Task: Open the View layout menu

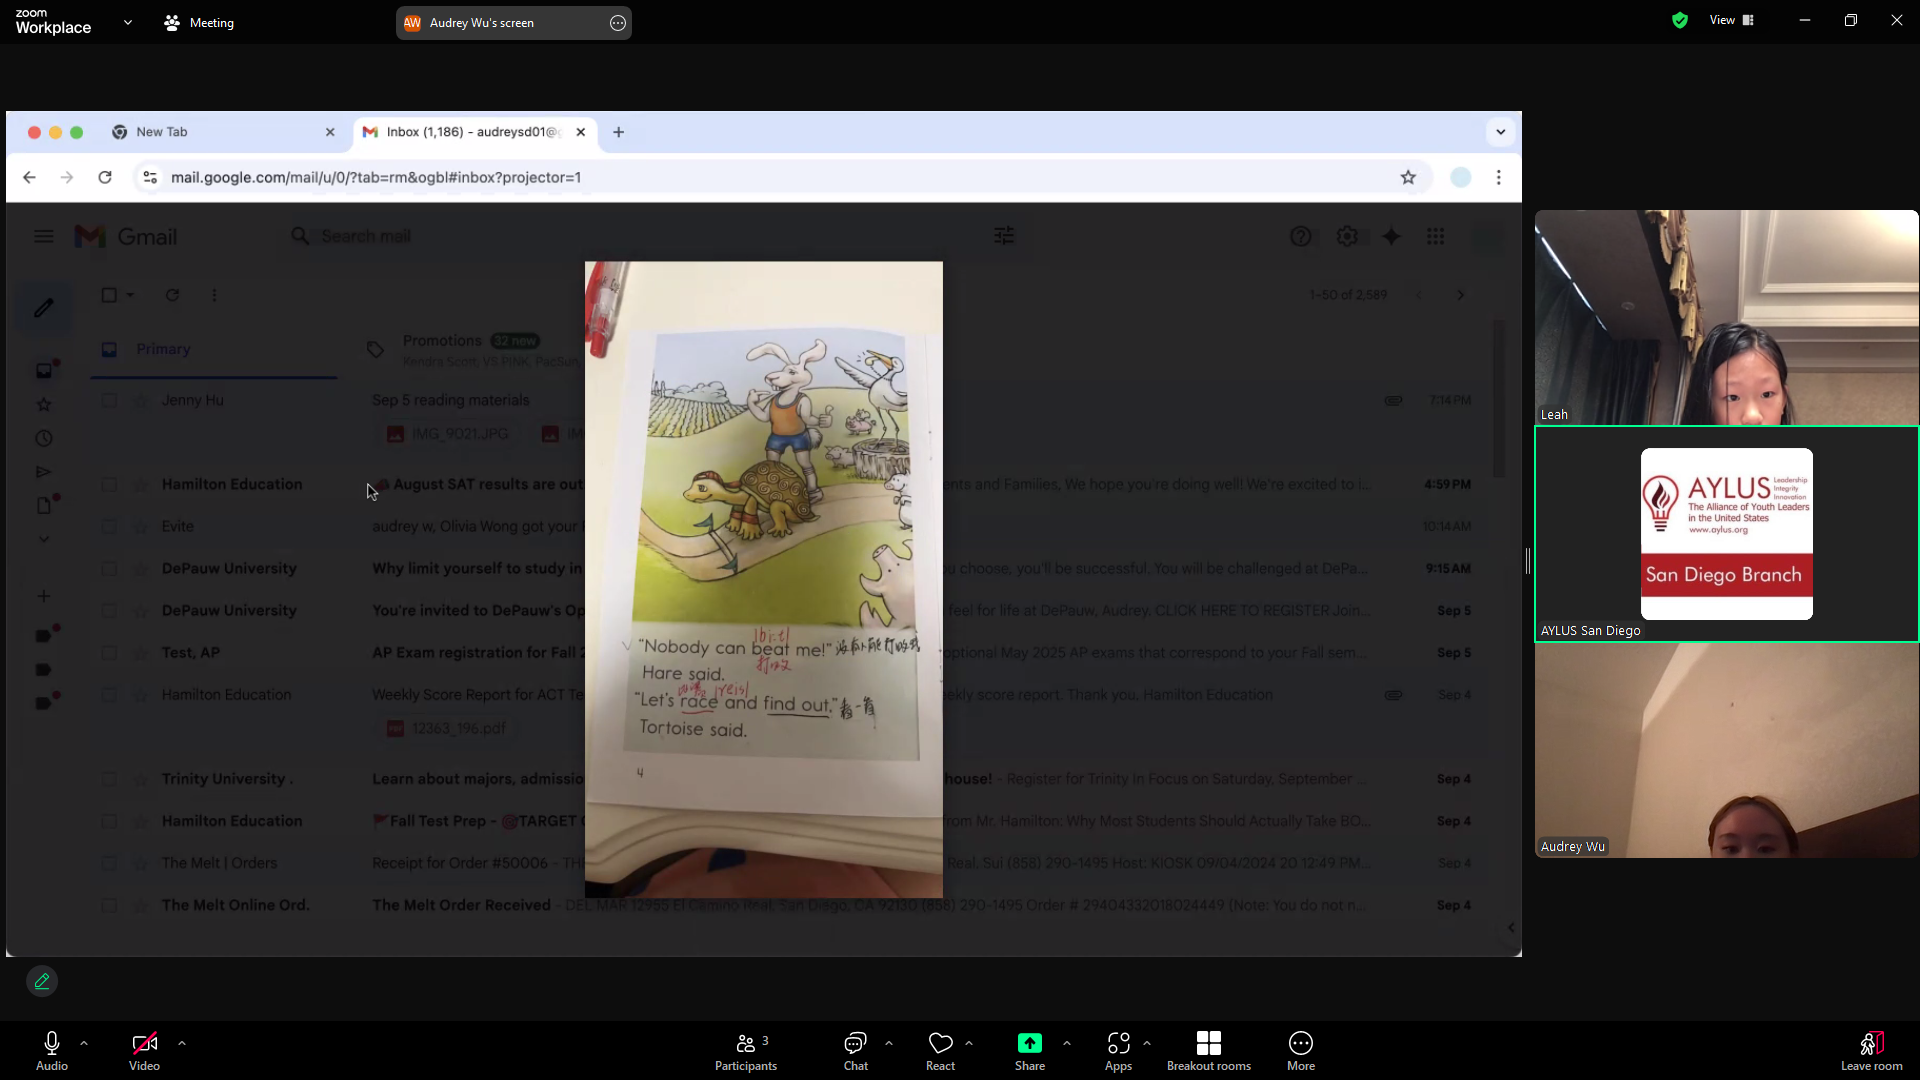Action: click(1732, 20)
